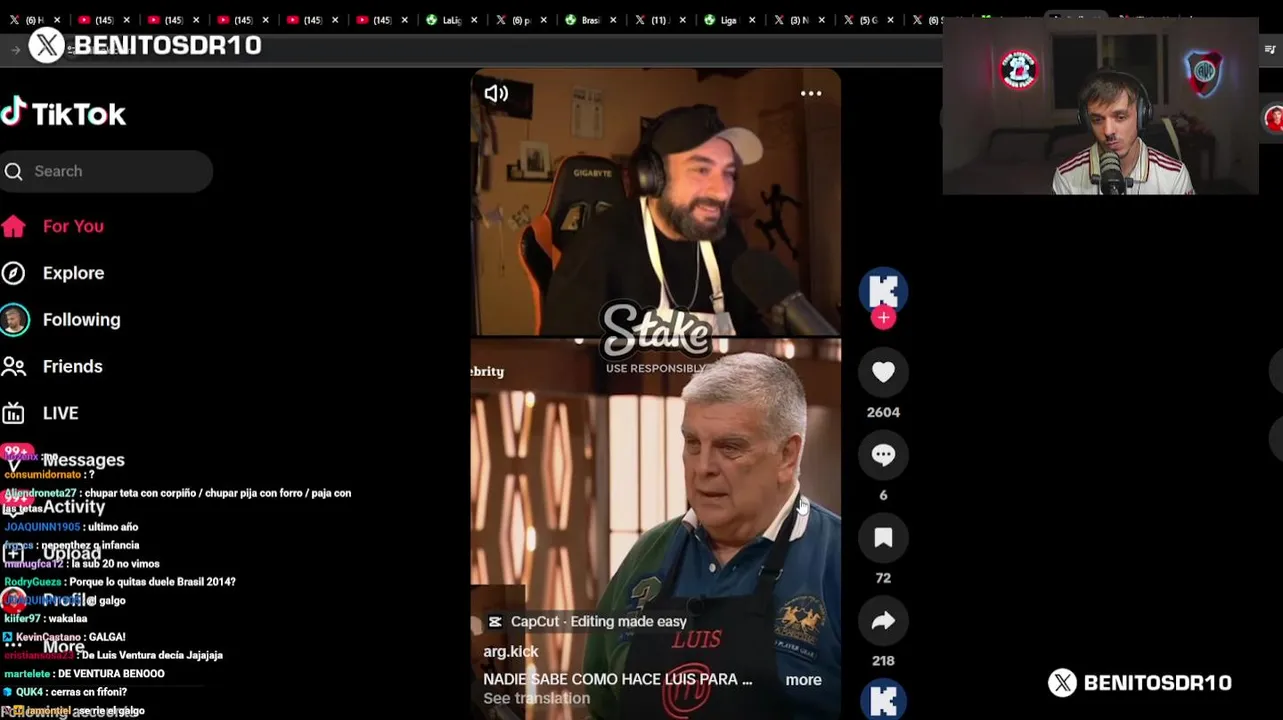Open the comments bubble icon
The image size is (1283, 720).
[883, 455]
